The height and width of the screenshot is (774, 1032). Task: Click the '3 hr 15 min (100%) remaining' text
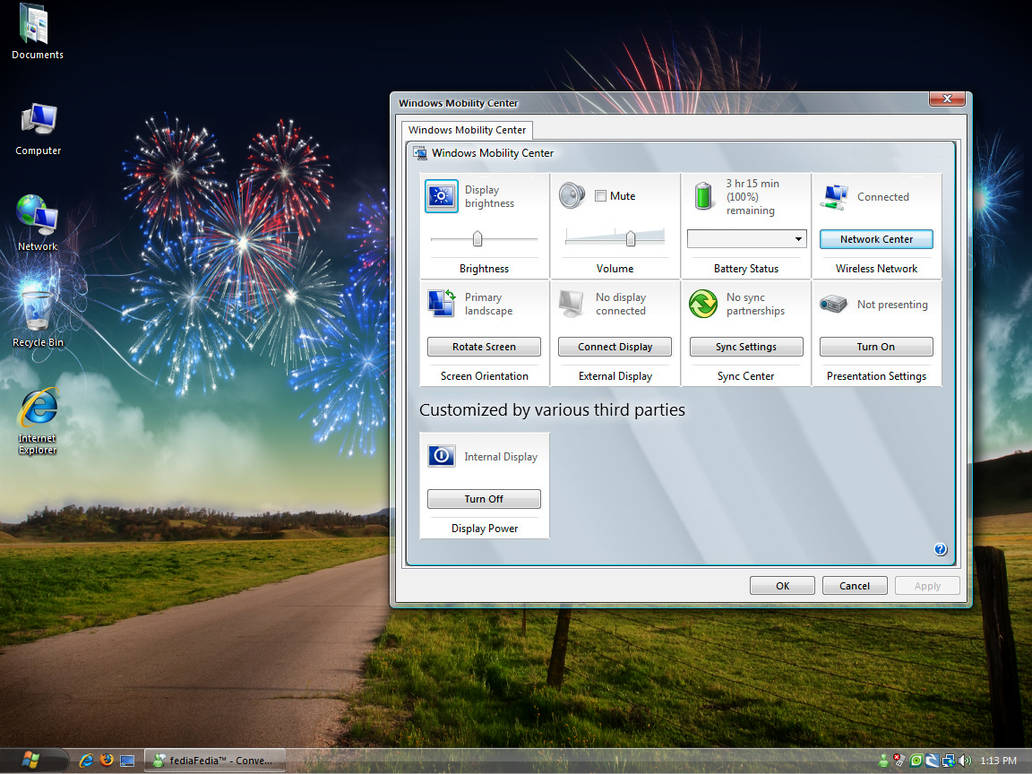pos(752,197)
